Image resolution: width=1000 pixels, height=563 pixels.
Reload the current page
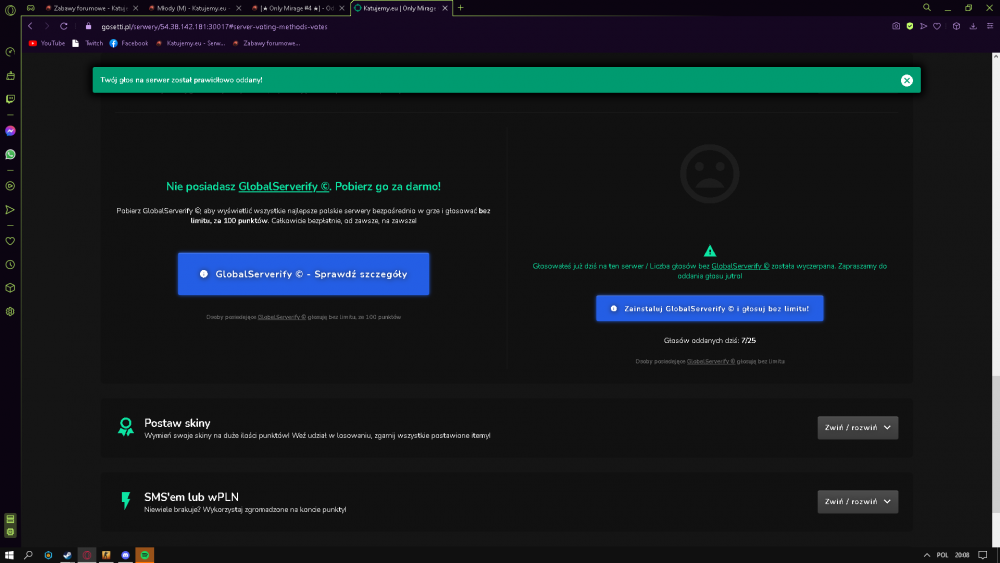pyautogui.click(x=64, y=26)
